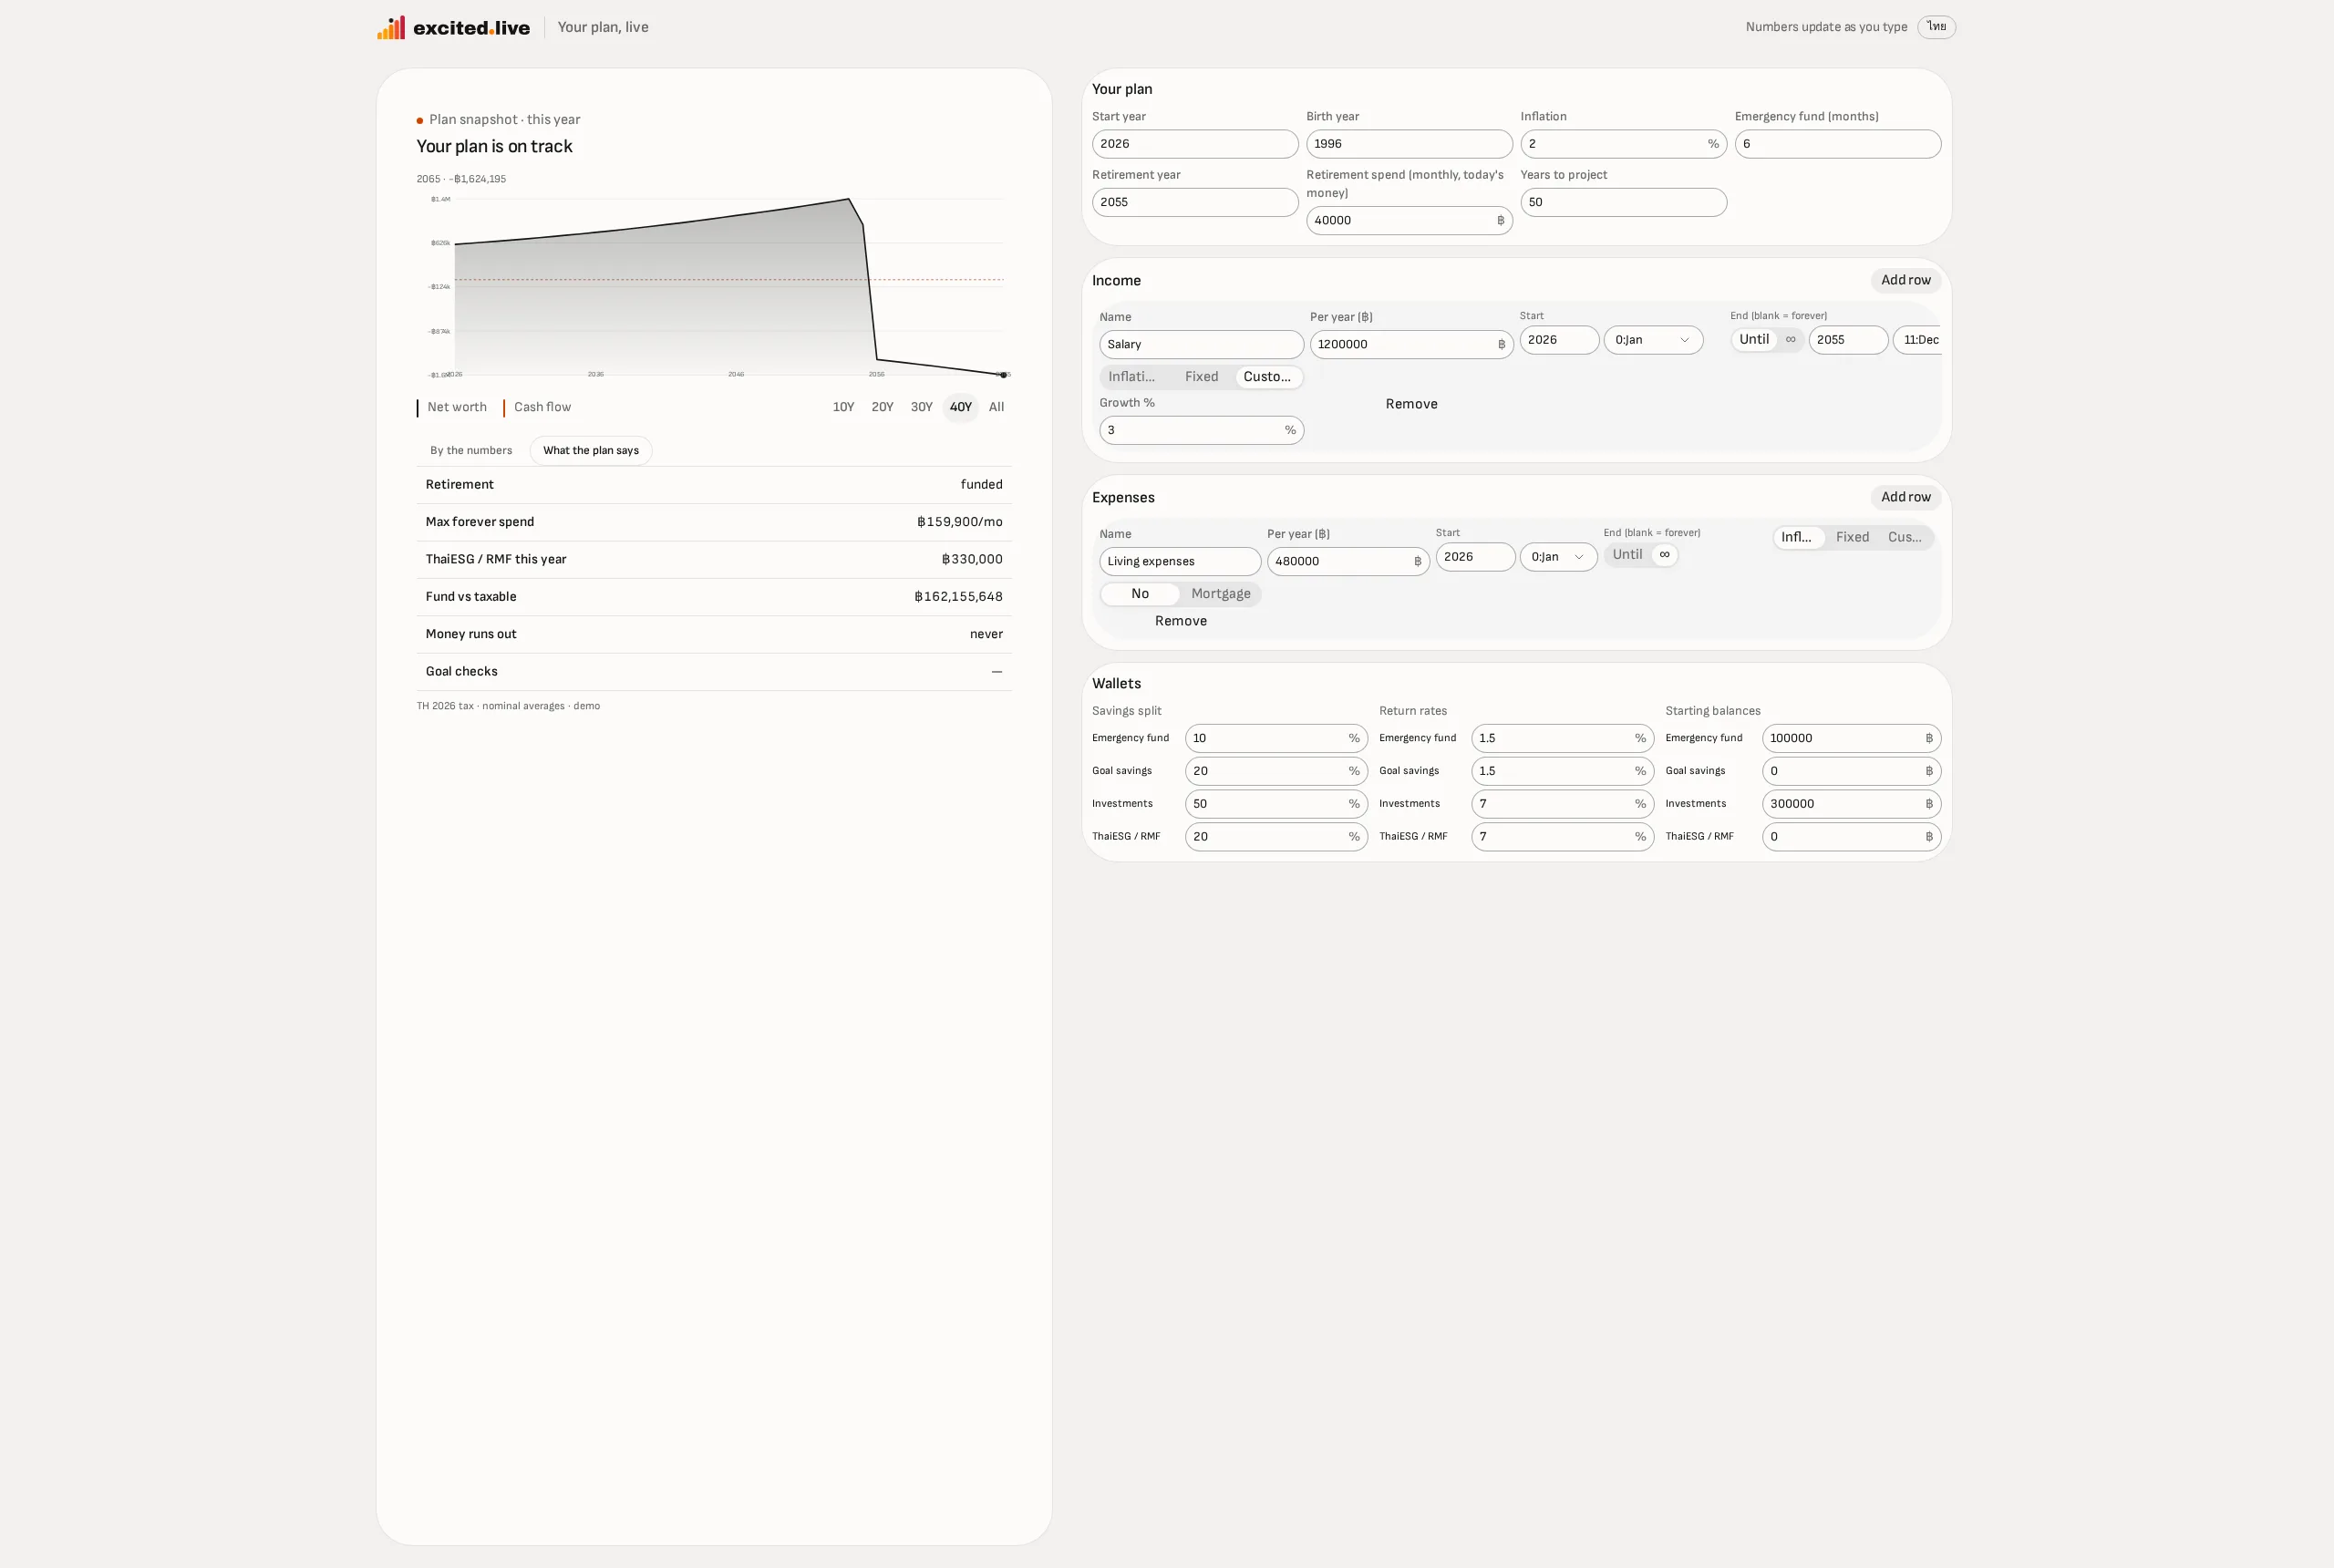Viewport: 2334px width, 1568px height.
Task: Open Living expenses start month dropdown
Action: 1558,557
